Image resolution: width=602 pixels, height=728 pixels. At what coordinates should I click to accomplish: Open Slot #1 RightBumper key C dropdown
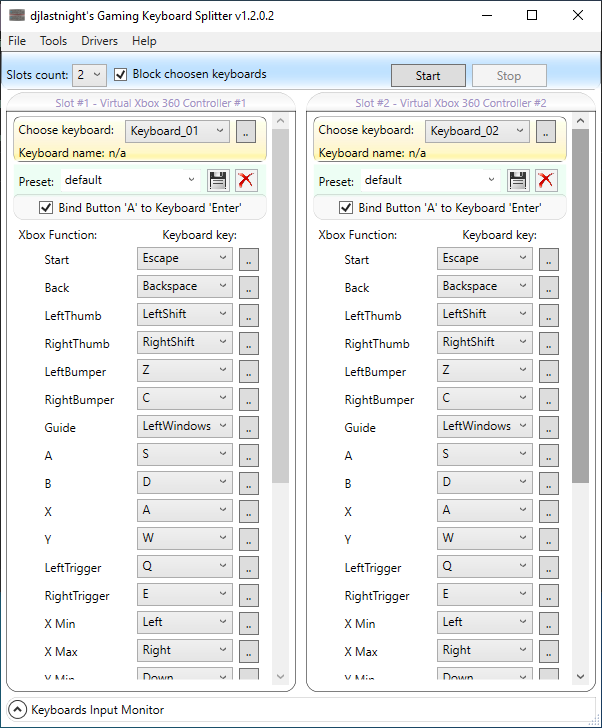(185, 398)
